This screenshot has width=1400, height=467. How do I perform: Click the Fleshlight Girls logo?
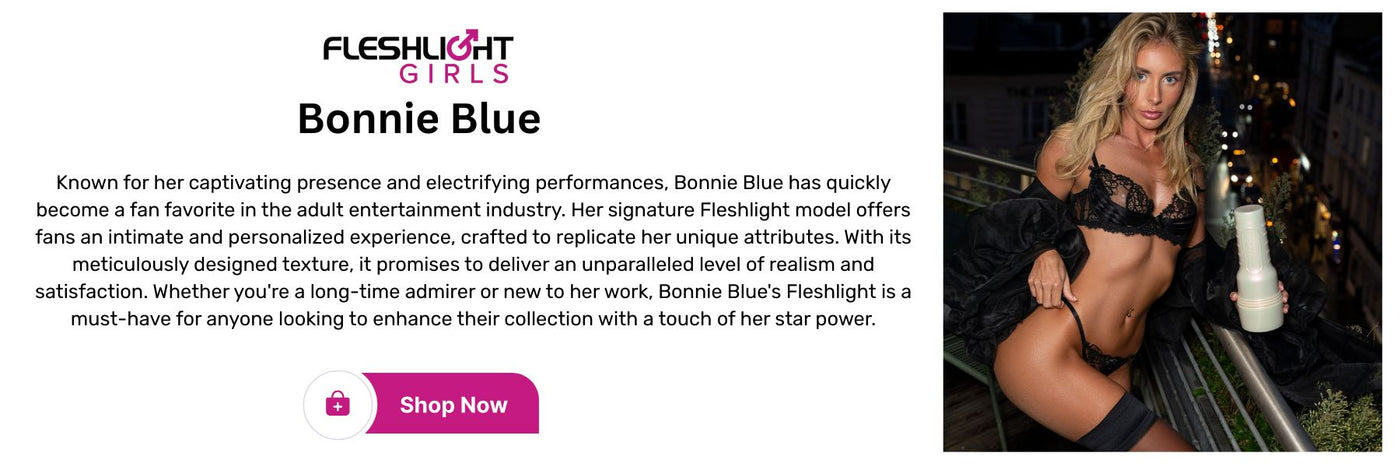[x=418, y=57]
